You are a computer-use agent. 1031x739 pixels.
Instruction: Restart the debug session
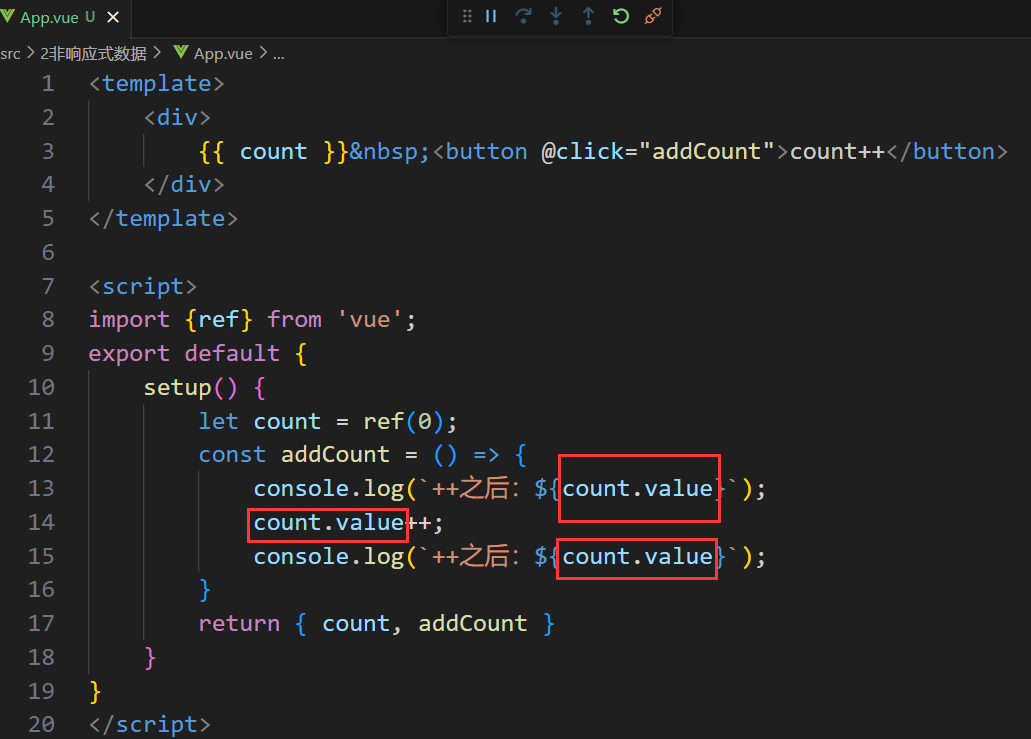coord(621,16)
